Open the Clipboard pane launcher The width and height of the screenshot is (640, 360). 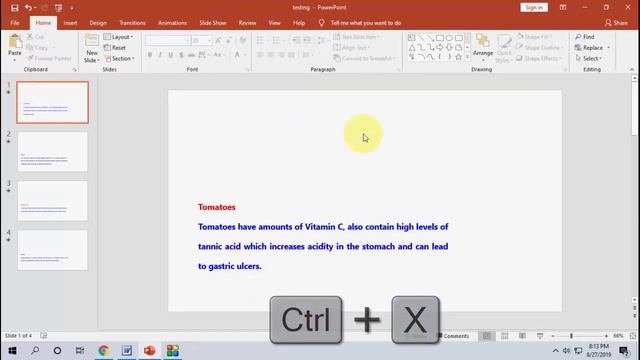(75, 70)
